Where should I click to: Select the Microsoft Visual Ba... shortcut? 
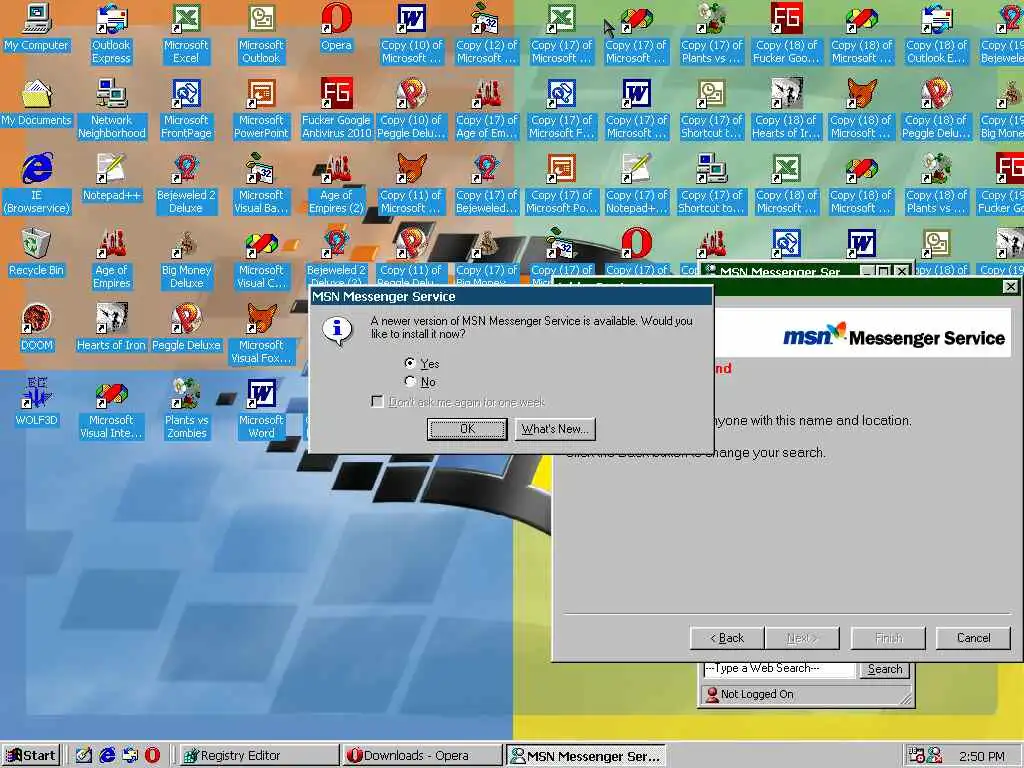261,184
